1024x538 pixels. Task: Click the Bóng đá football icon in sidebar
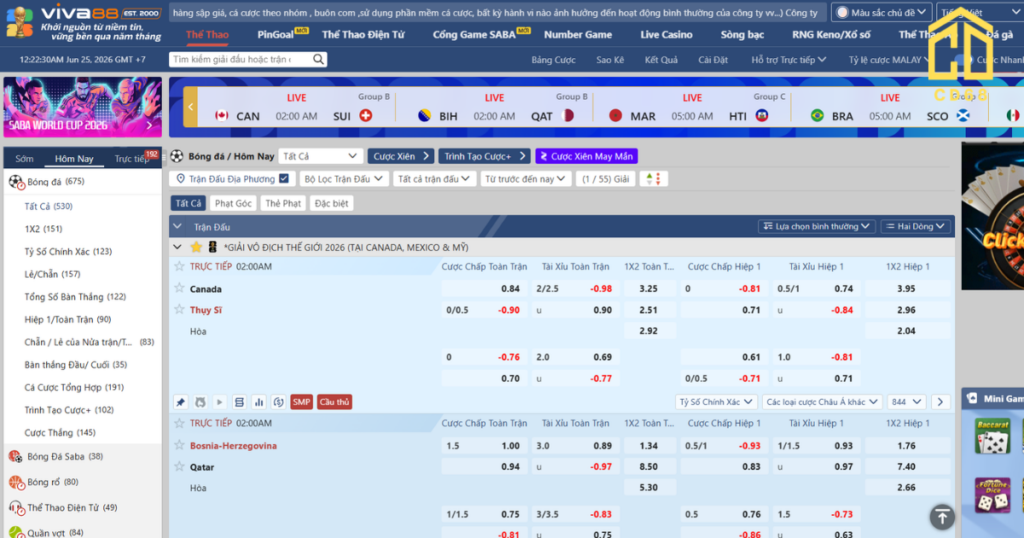pos(16,182)
